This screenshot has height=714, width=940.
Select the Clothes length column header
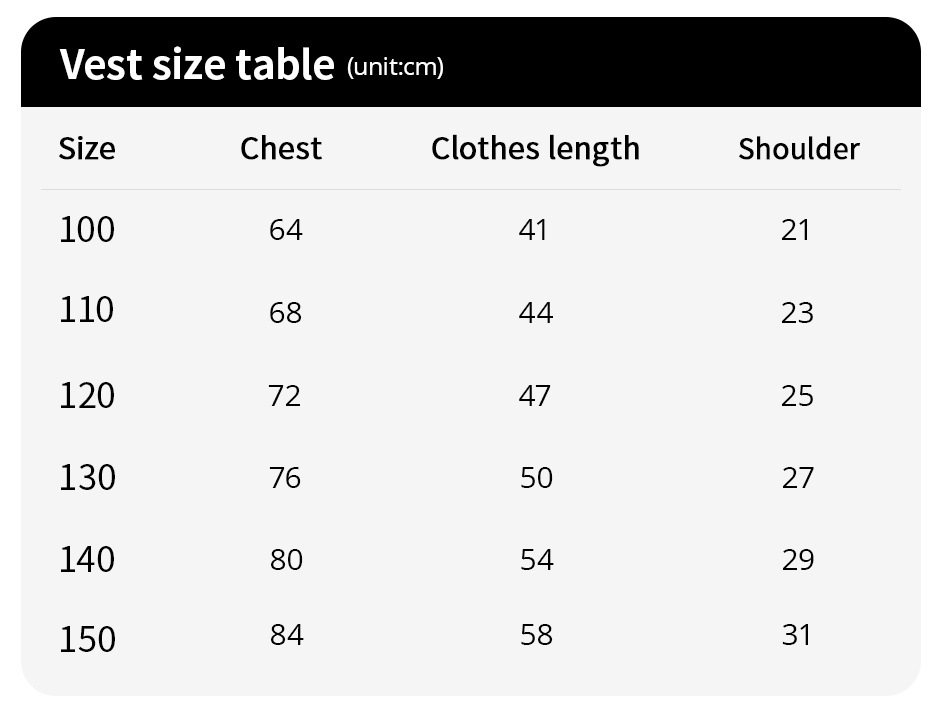535,149
